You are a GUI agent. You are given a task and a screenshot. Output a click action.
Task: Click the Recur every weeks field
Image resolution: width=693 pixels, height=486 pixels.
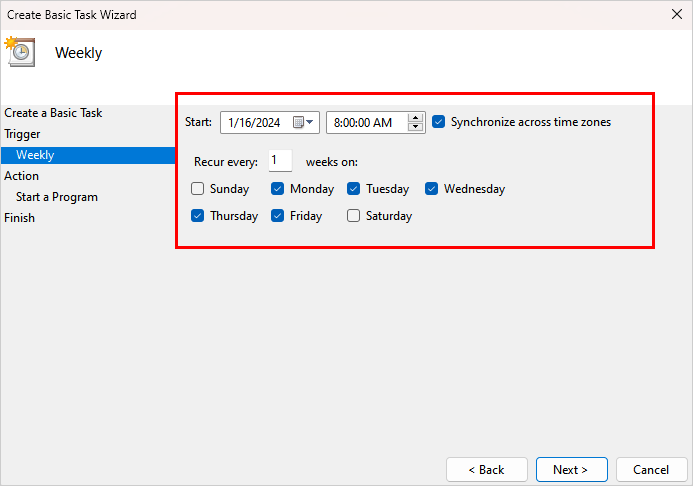pyautogui.click(x=279, y=161)
